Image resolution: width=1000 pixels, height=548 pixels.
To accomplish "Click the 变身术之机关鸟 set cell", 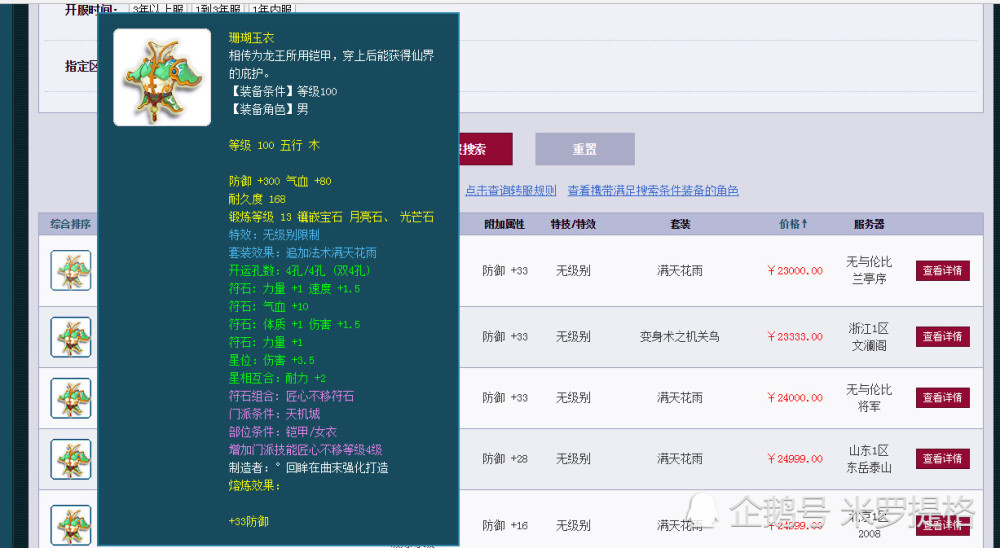I will tap(680, 337).
